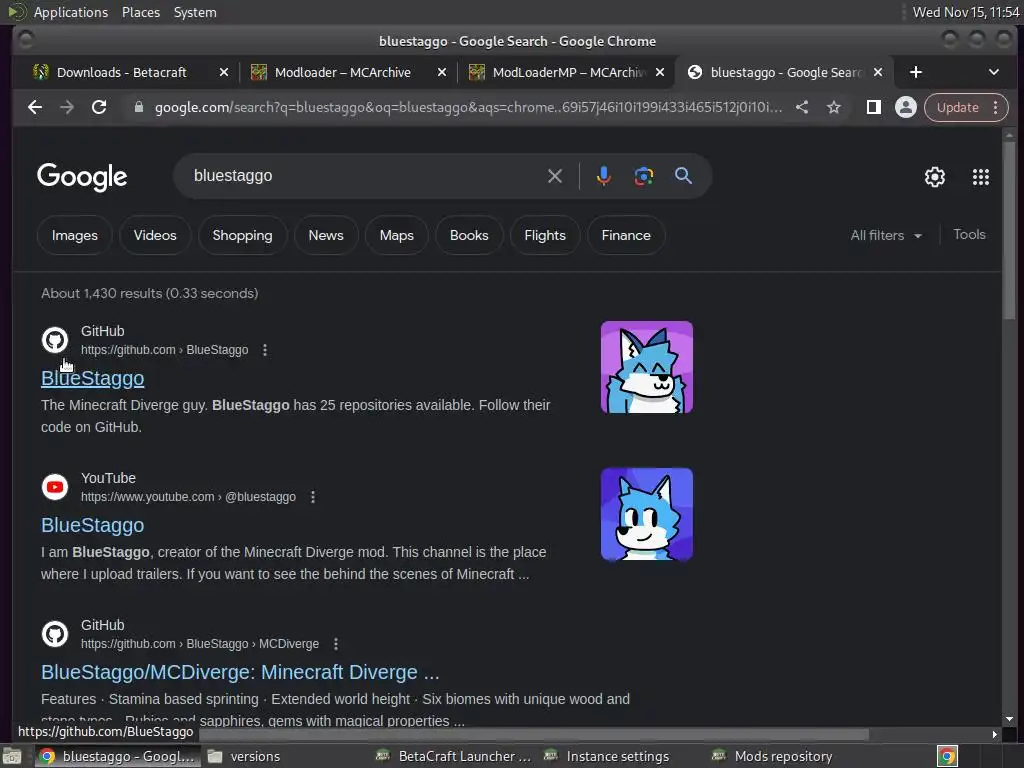Filter results by Videos

pos(155,235)
